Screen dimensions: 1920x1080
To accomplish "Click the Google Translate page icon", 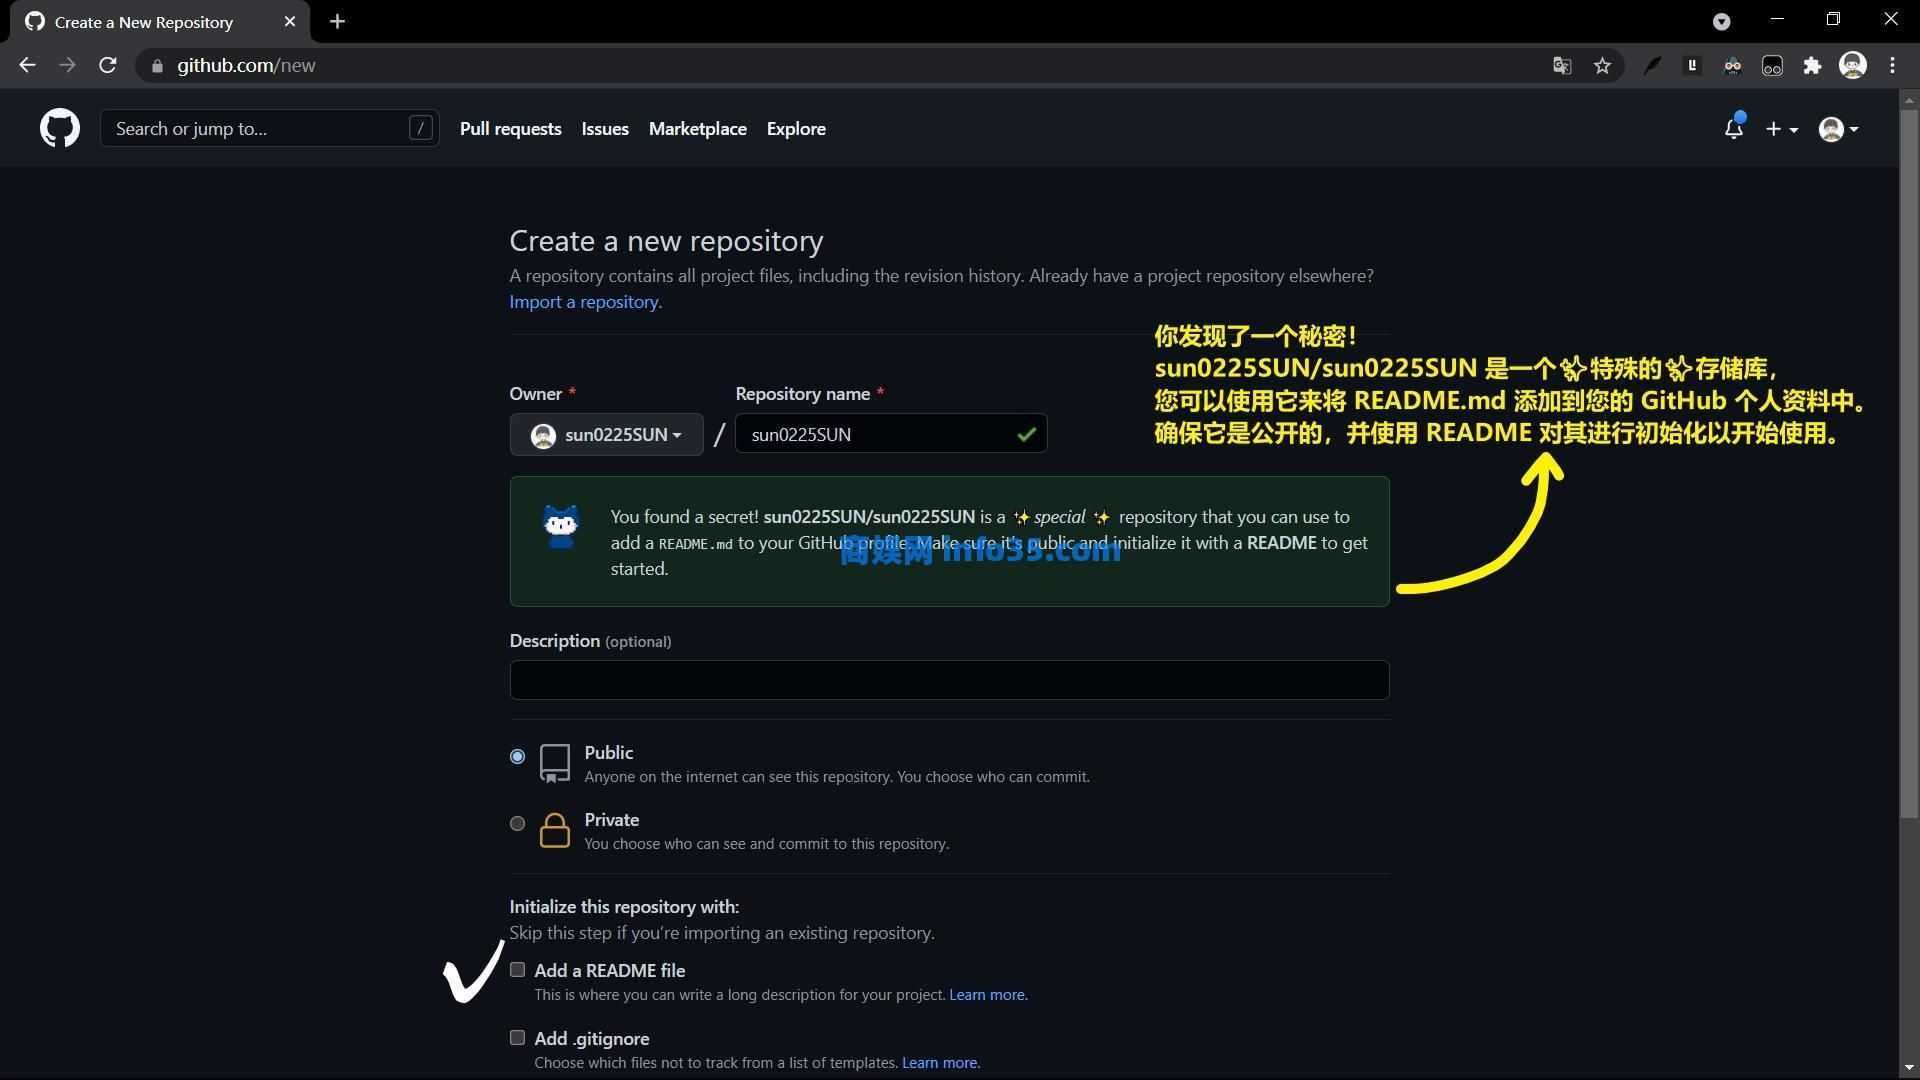I will 1561,66.
